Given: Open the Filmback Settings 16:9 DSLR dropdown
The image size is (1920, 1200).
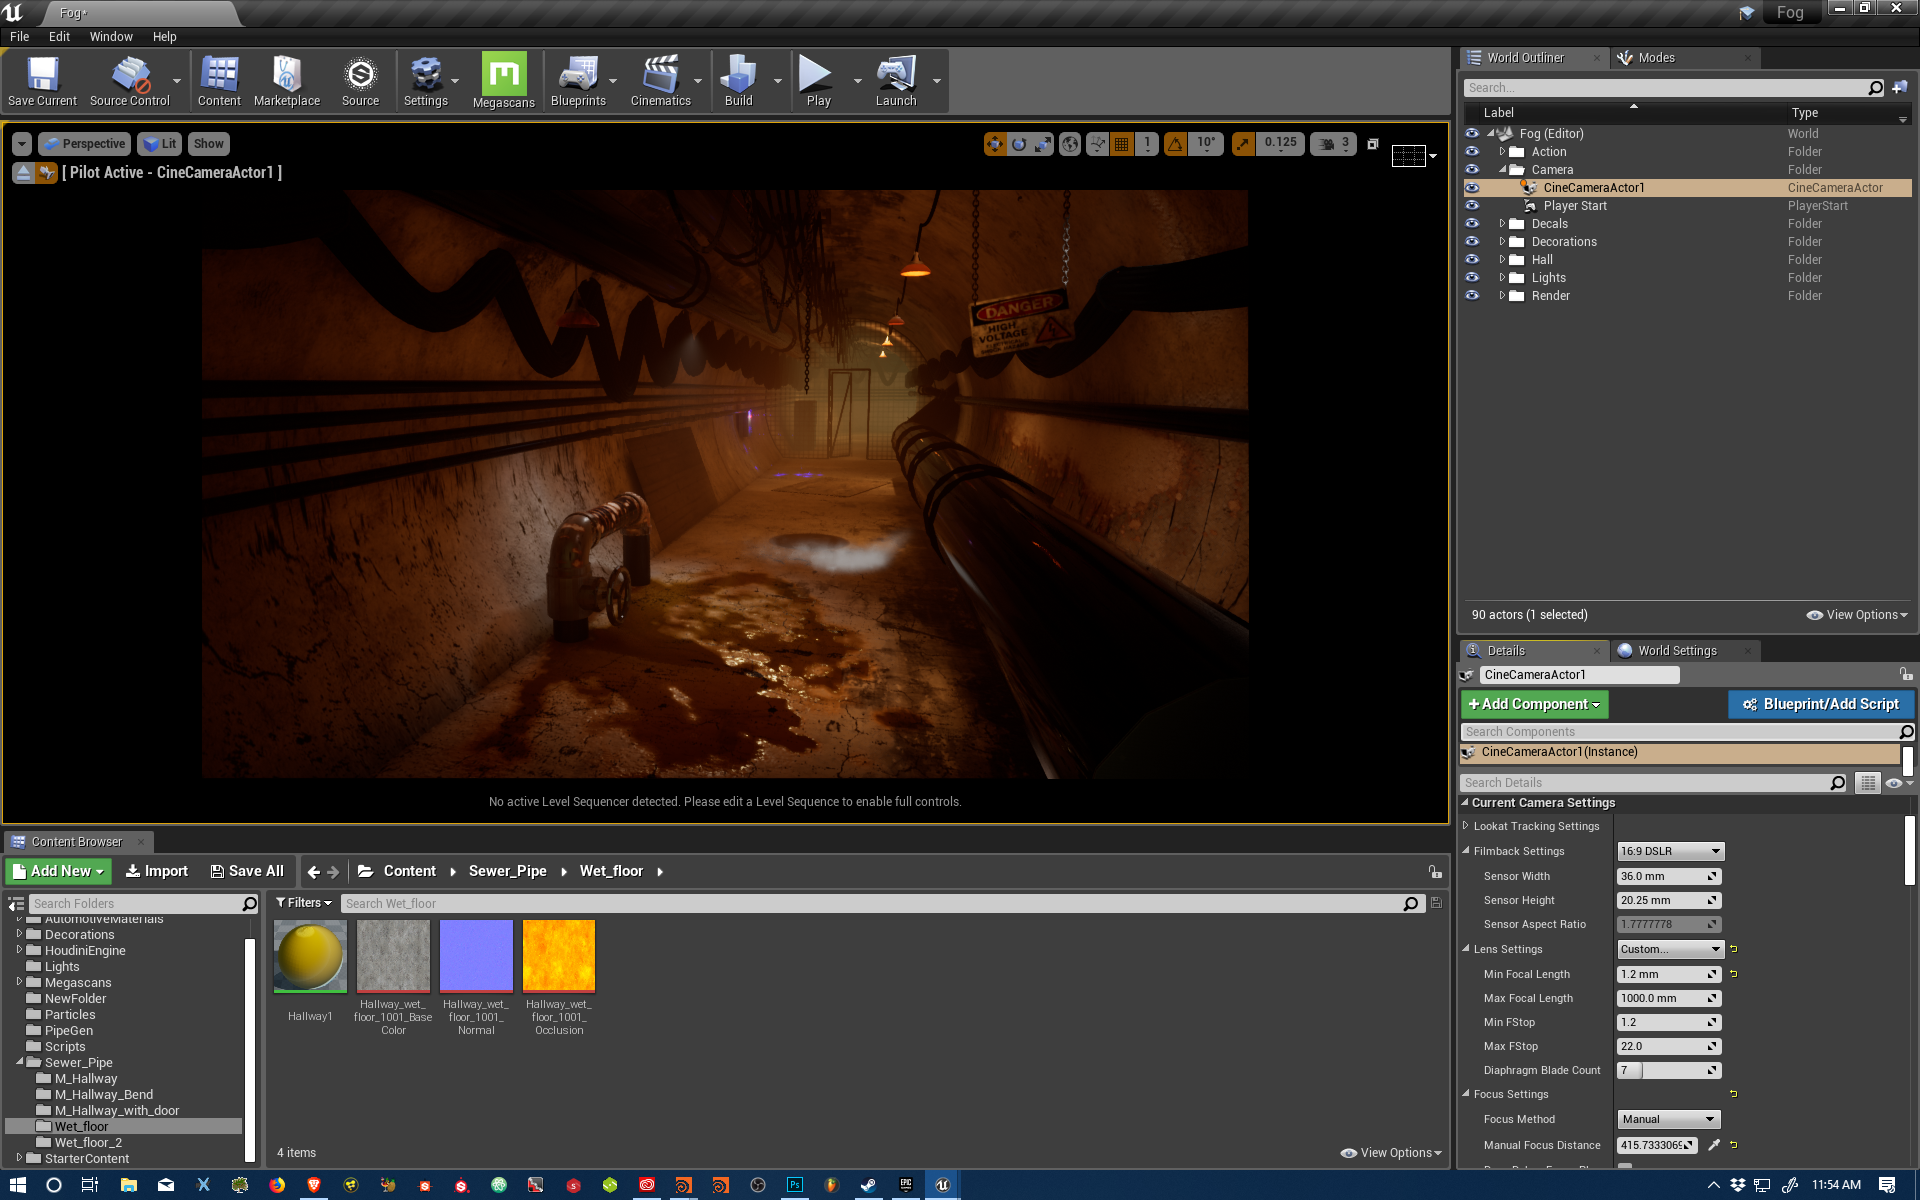Looking at the screenshot, I should tap(1670, 851).
